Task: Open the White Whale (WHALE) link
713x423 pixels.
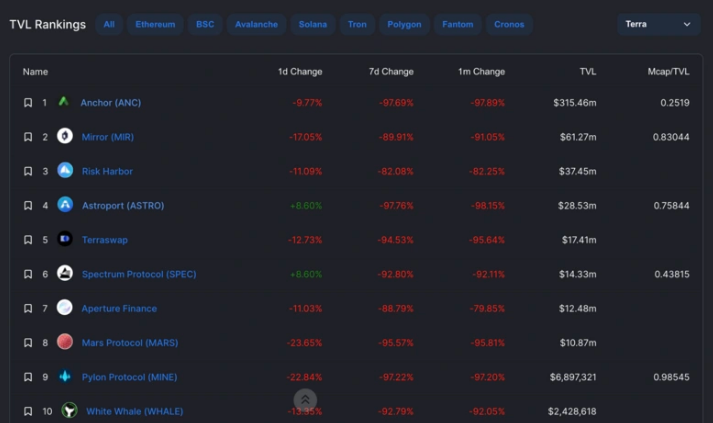Action: (x=135, y=411)
